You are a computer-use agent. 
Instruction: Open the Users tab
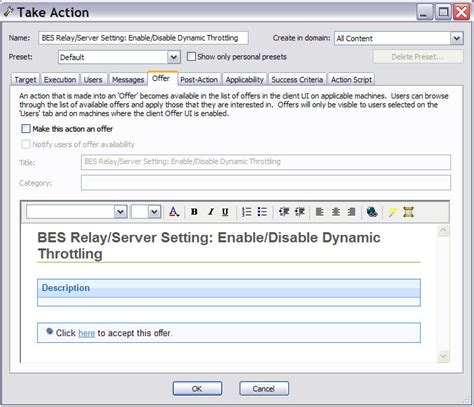click(93, 80)
